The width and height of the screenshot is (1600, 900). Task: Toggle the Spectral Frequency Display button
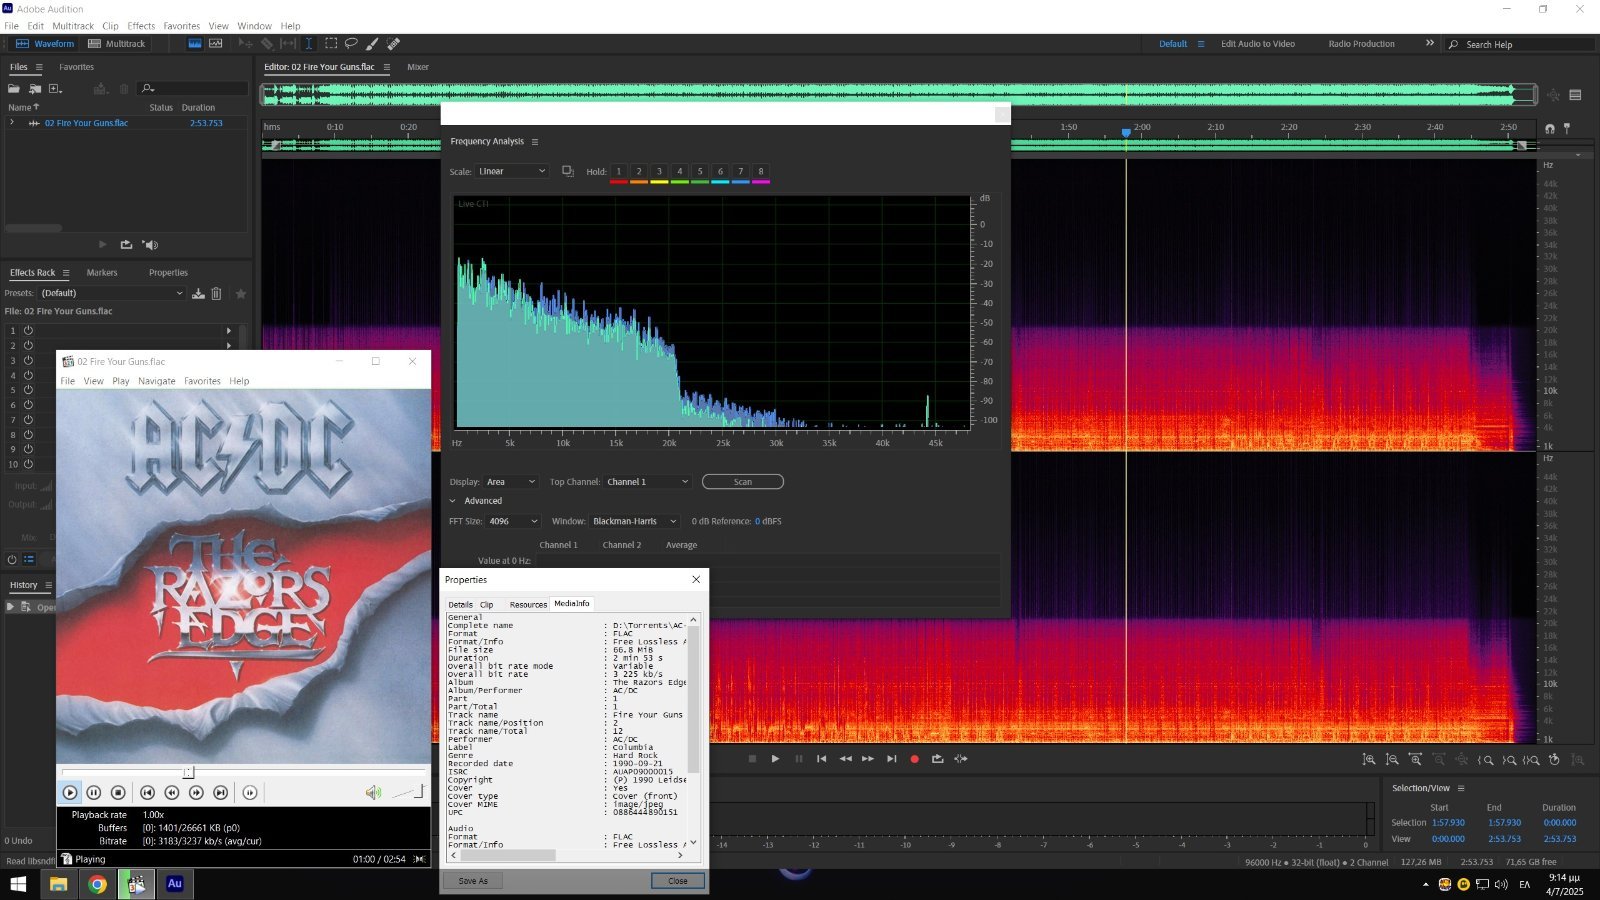(195, 44)
